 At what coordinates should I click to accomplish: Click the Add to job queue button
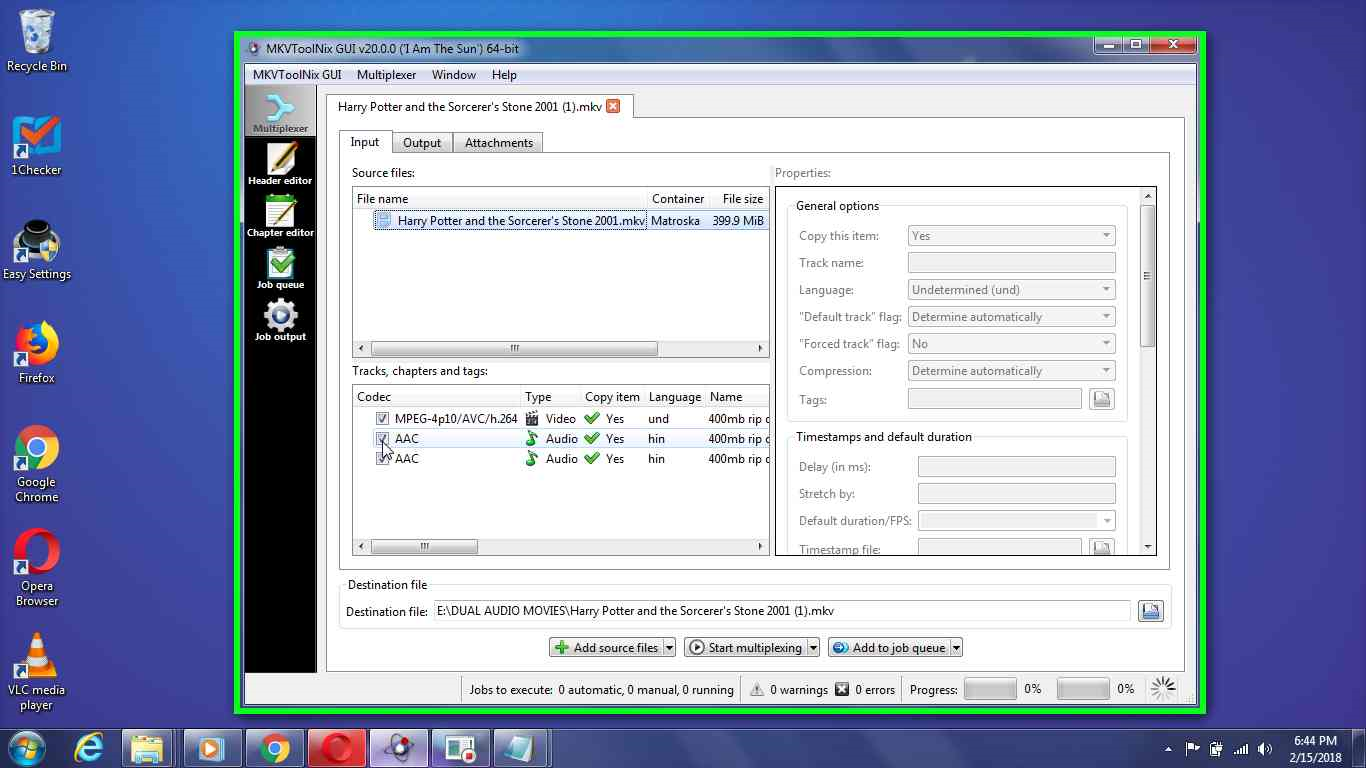(889, 648)
